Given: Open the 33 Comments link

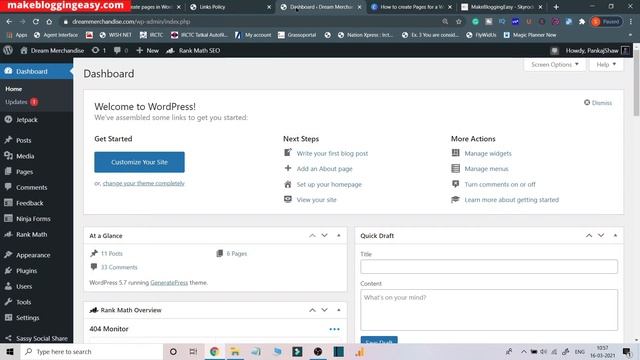Looking at the screenshot, I should (119, 267).
